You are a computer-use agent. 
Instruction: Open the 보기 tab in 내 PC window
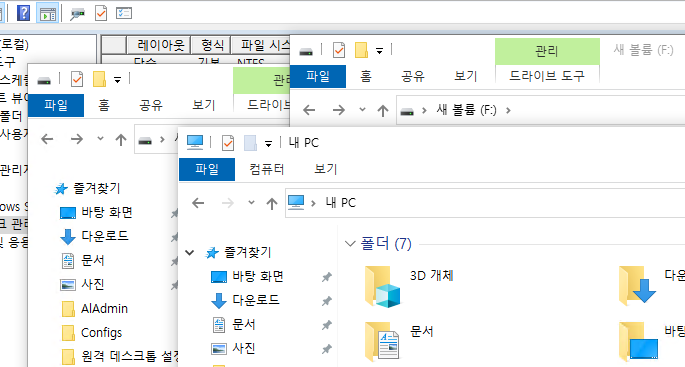pyautogui.click(x=326, y=169)
